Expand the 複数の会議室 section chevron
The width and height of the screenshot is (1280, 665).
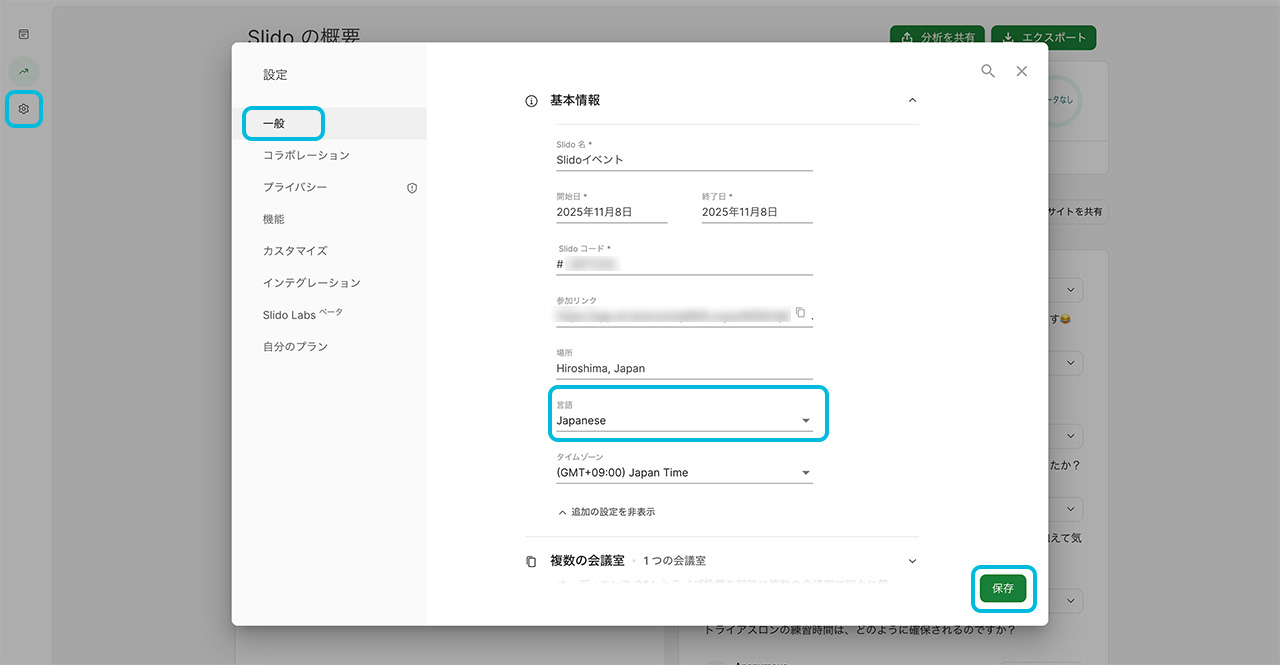point(911,561)
